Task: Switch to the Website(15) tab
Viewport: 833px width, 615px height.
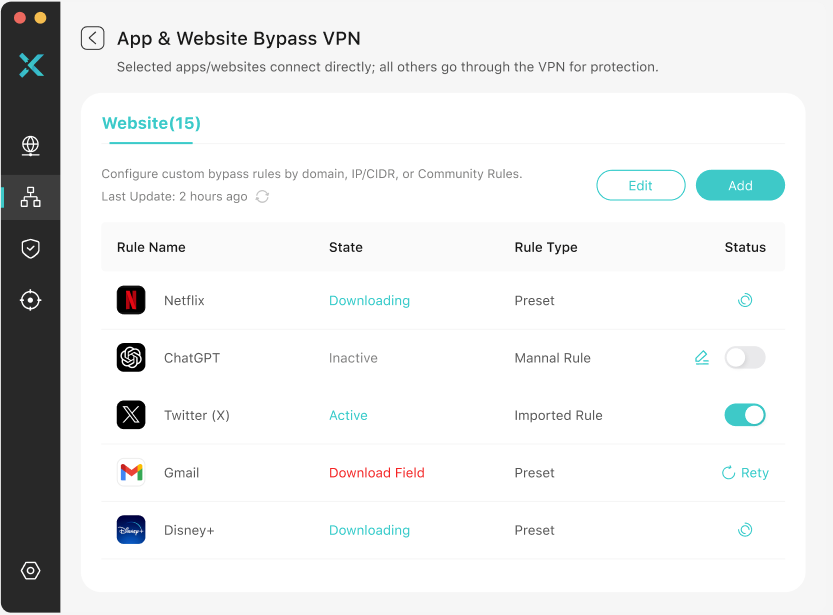Action: [x=151, y=123]
